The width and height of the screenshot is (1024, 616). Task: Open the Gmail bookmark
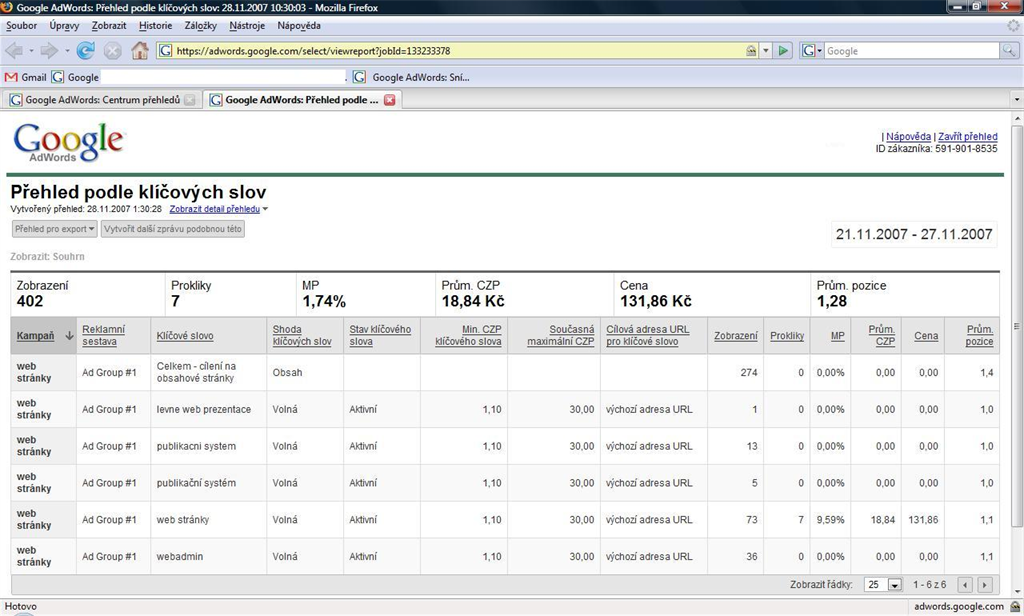click(25, 77)
